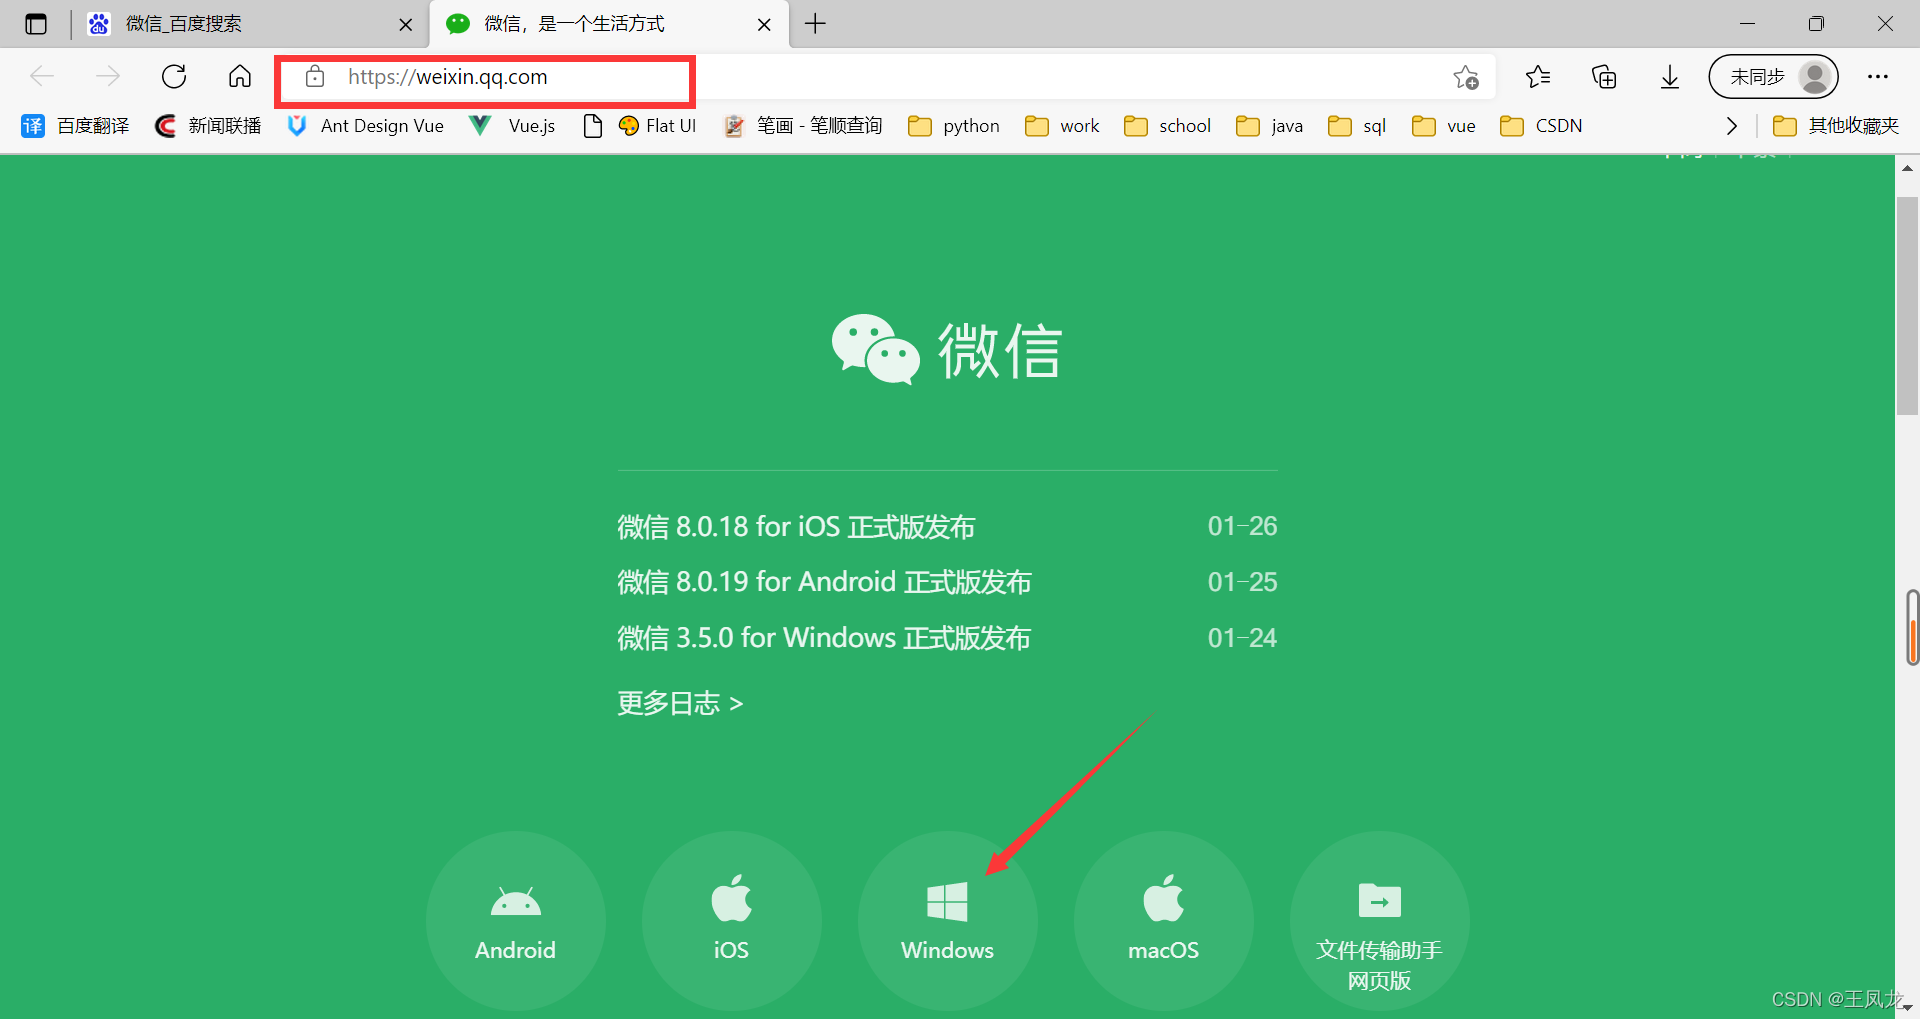Expand the vue bookmarks folder
The width and height of the screenshot is (1920, 1019).
click(x=1444, y=126)
